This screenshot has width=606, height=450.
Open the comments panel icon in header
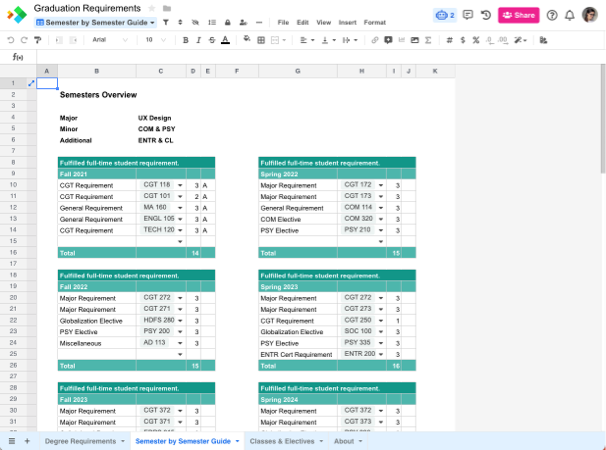point(468,15)
